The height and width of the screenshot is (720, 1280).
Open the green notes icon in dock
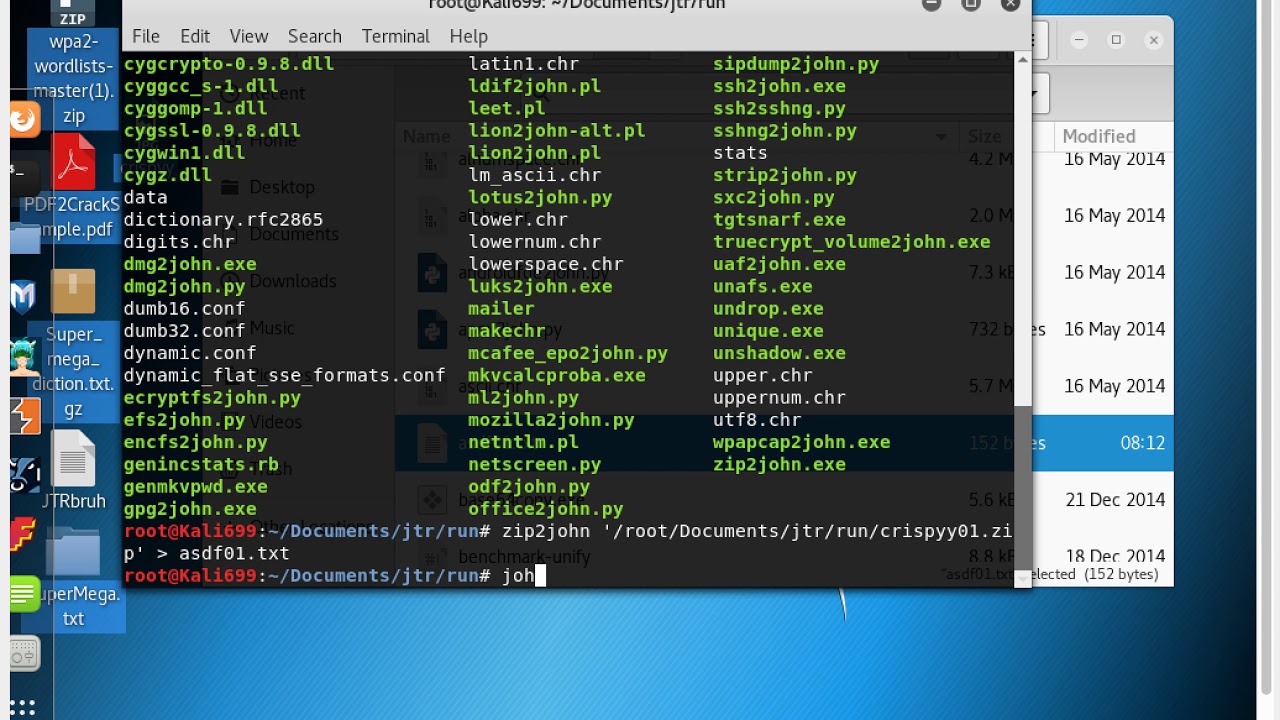23,594
